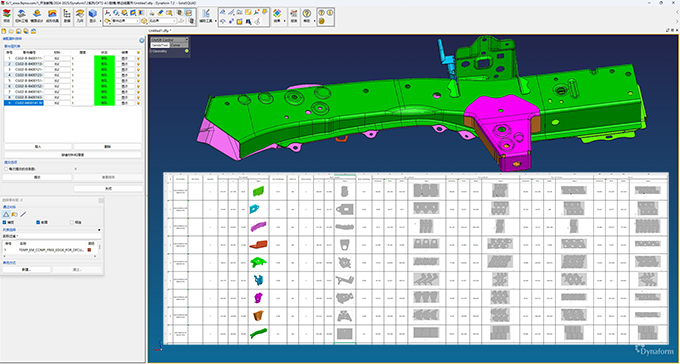The image size is (680, 364).
Task: Select the triangle element icon in selection panel
Action: point(6,214)
